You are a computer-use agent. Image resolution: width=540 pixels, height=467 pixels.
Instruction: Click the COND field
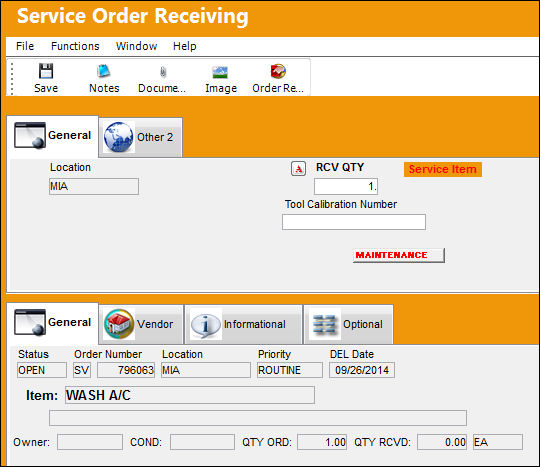point(202,442)
